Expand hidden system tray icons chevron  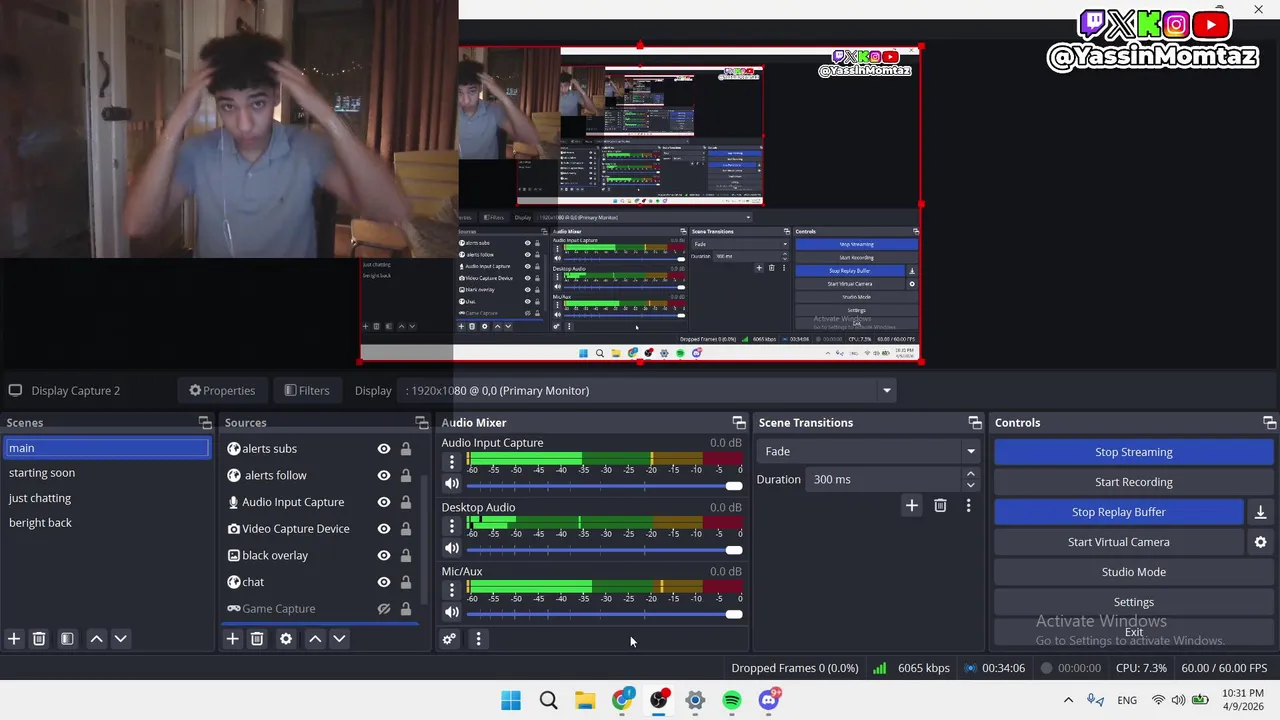point(1068,700)
